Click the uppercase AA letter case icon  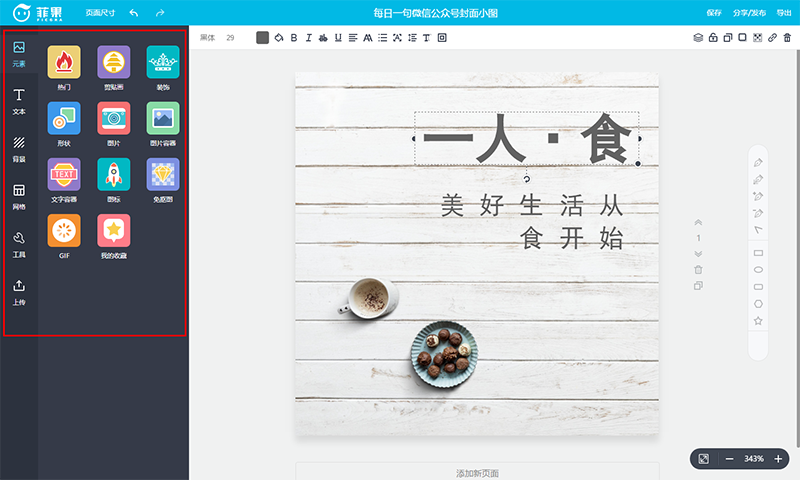click(x=367, y=38)
